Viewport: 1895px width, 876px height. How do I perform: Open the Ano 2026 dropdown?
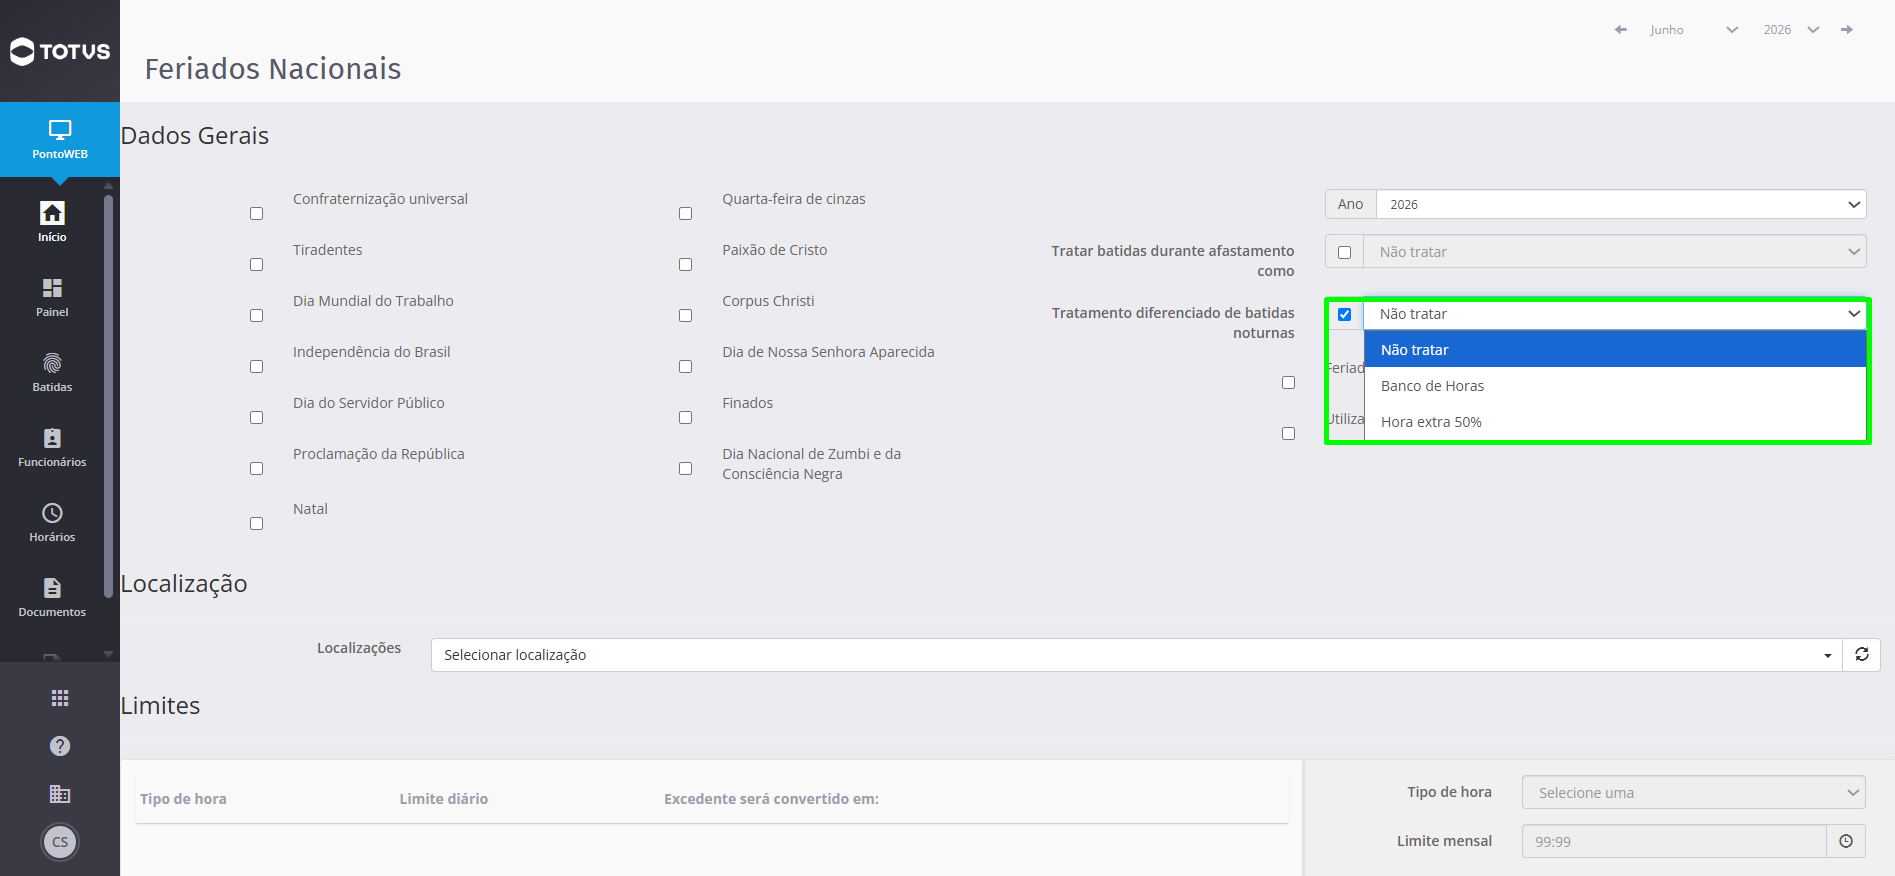coord(1621,204)
